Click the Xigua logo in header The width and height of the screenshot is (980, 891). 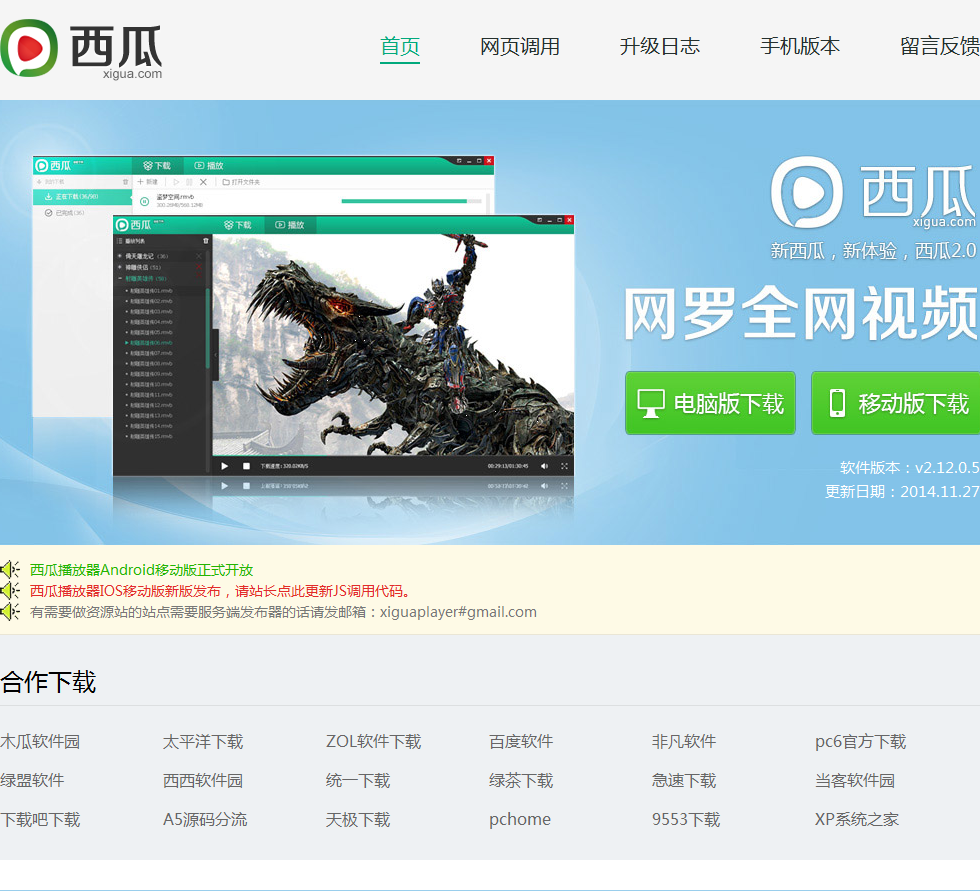point(81,49)
